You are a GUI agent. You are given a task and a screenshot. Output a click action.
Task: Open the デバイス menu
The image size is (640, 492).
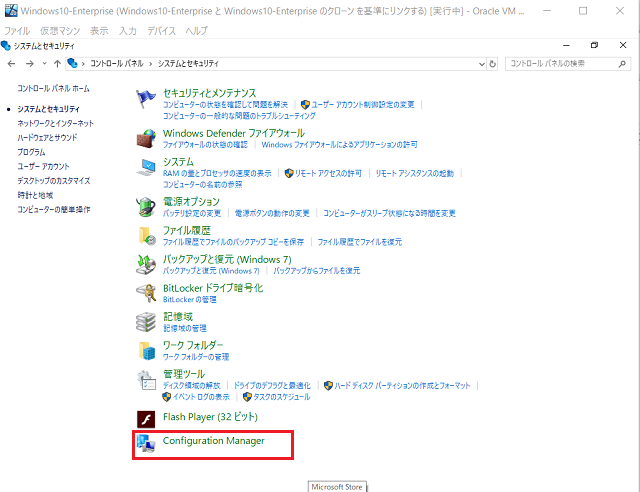point(161,31)
